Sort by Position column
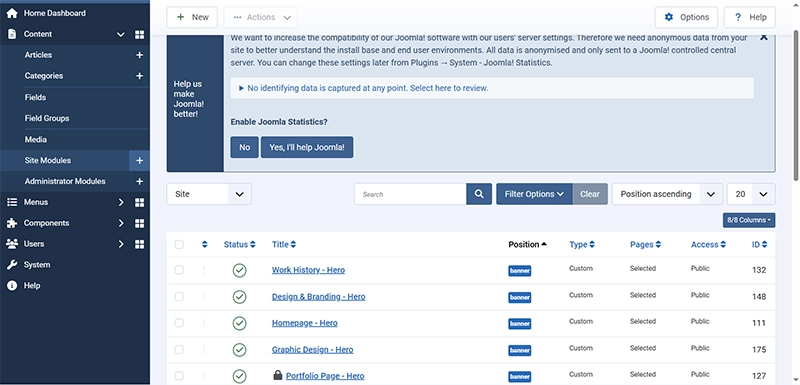800x385 pixels. pos(528,245)
